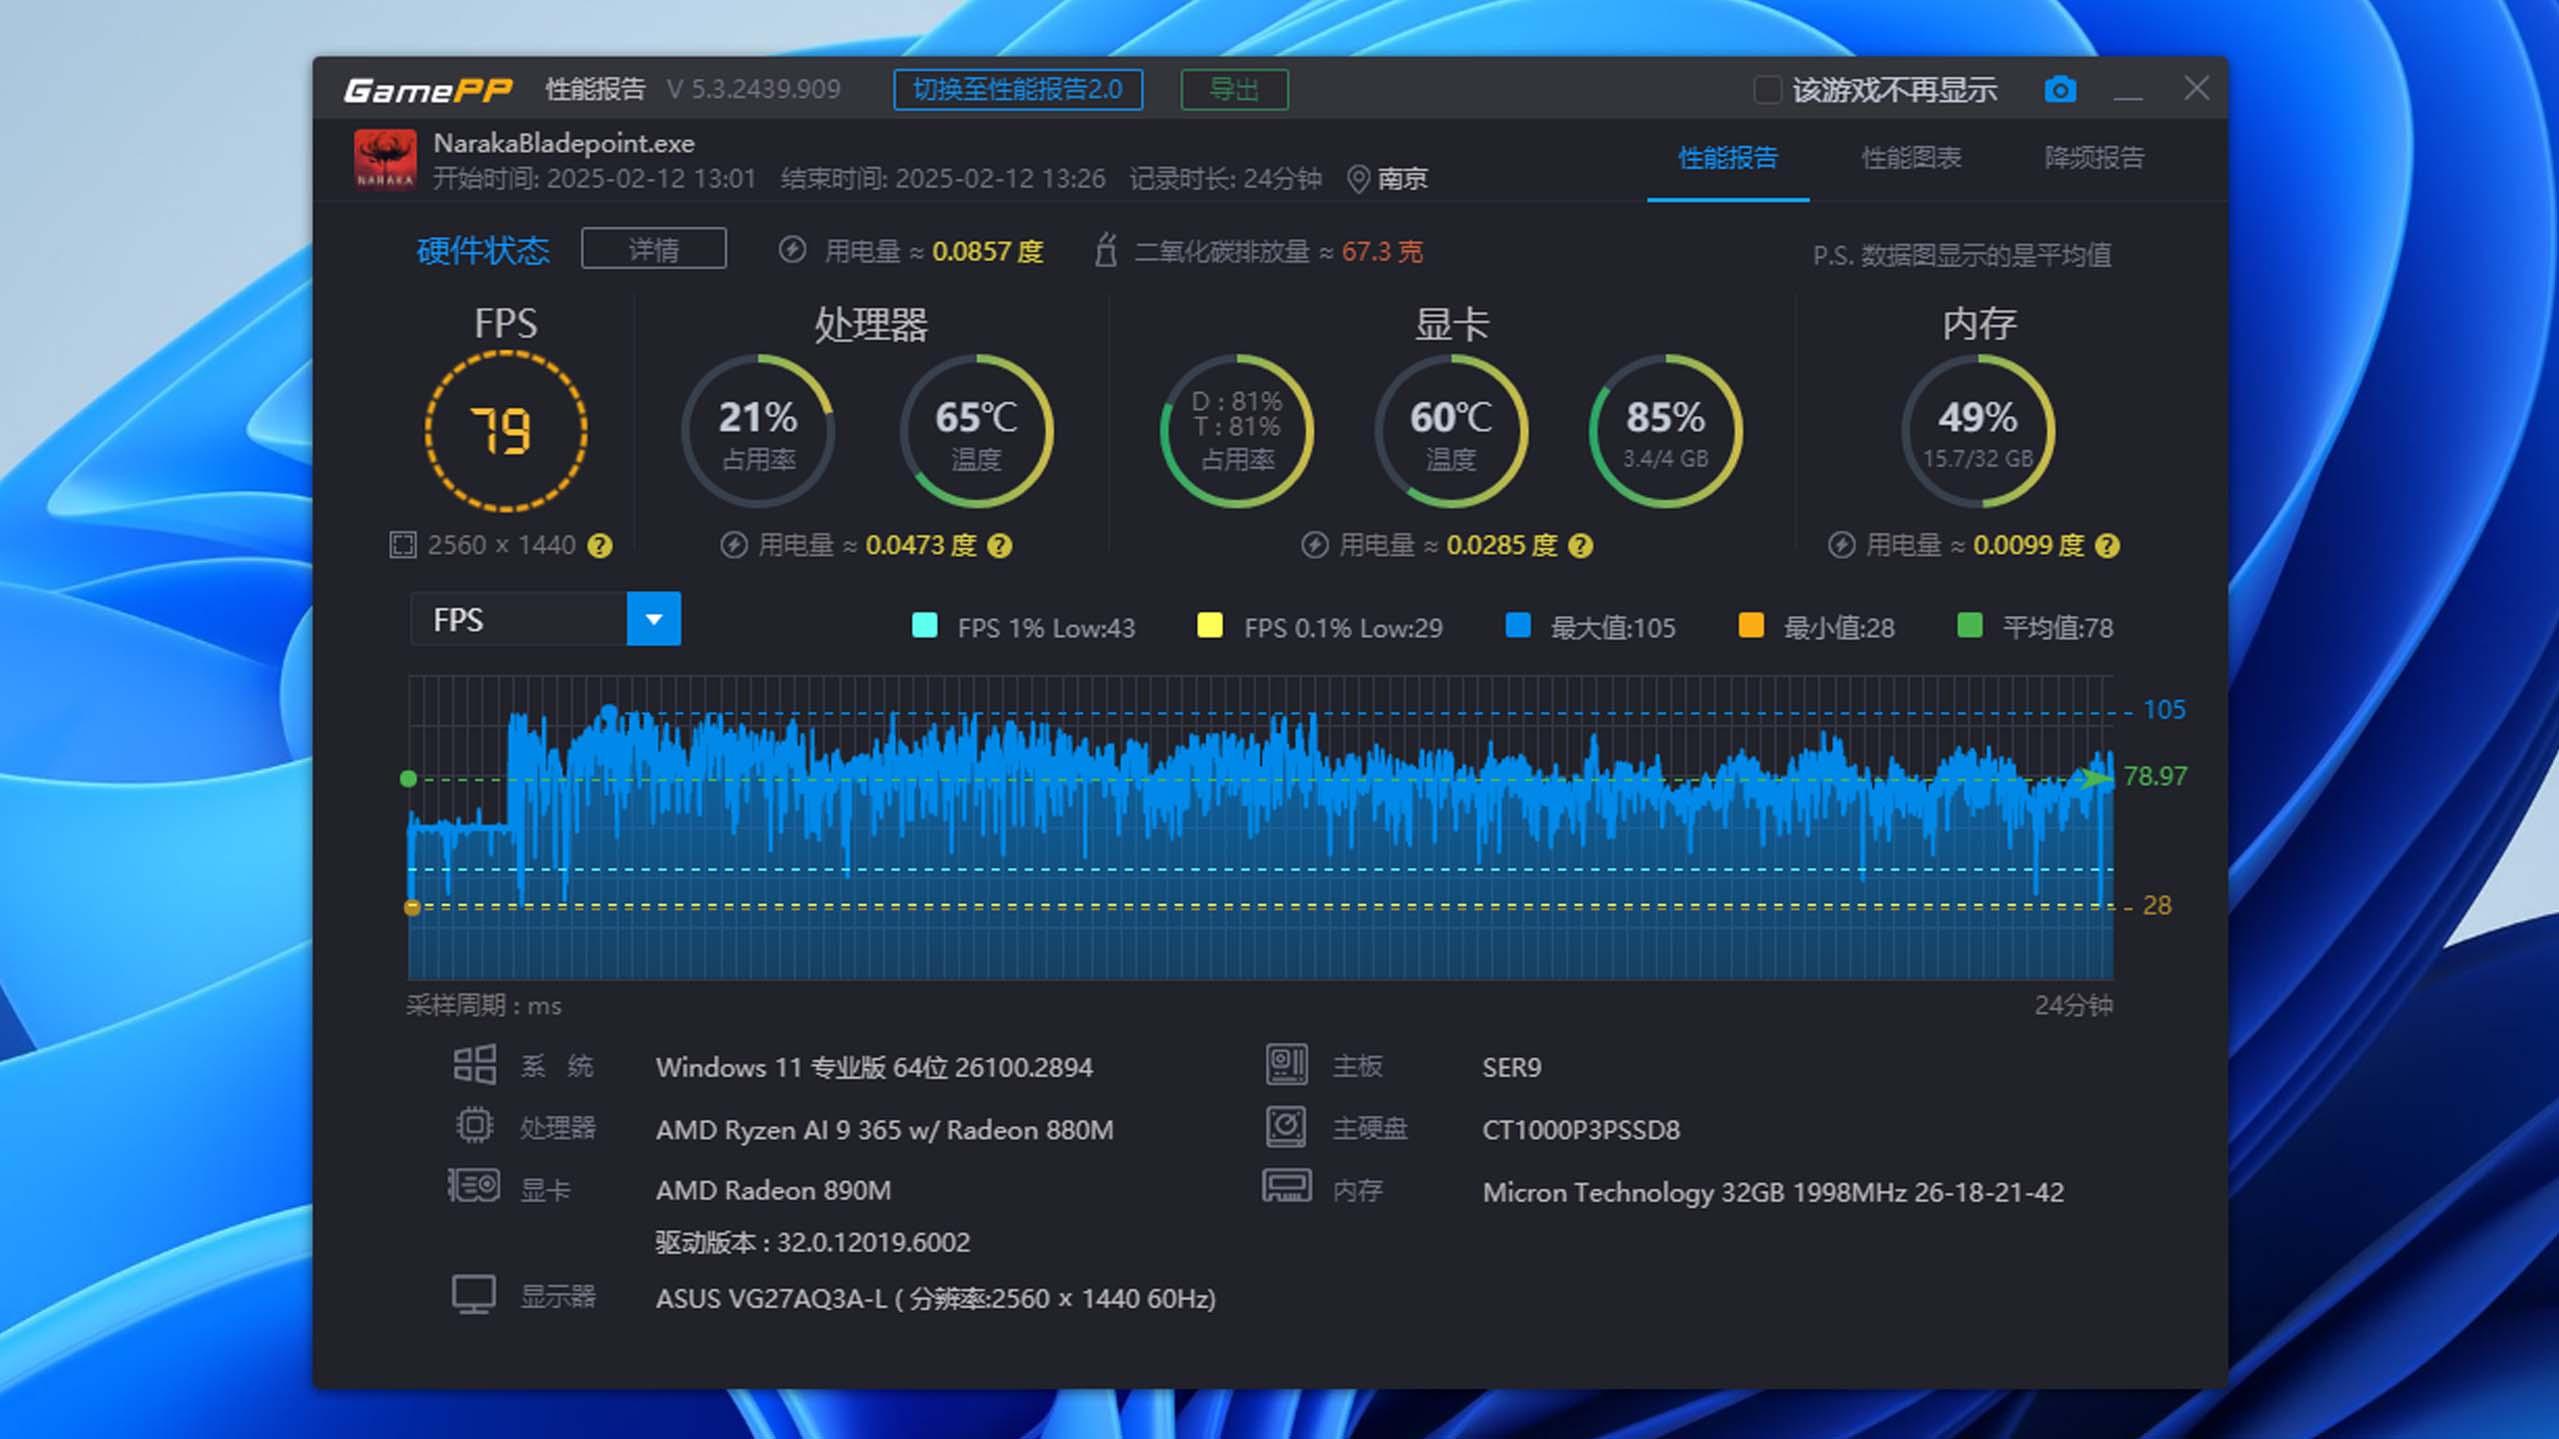Toggle the 该游戏不再显示 checkbox
Viewport: 2559px width, 1439px height.
point(1767,90)
